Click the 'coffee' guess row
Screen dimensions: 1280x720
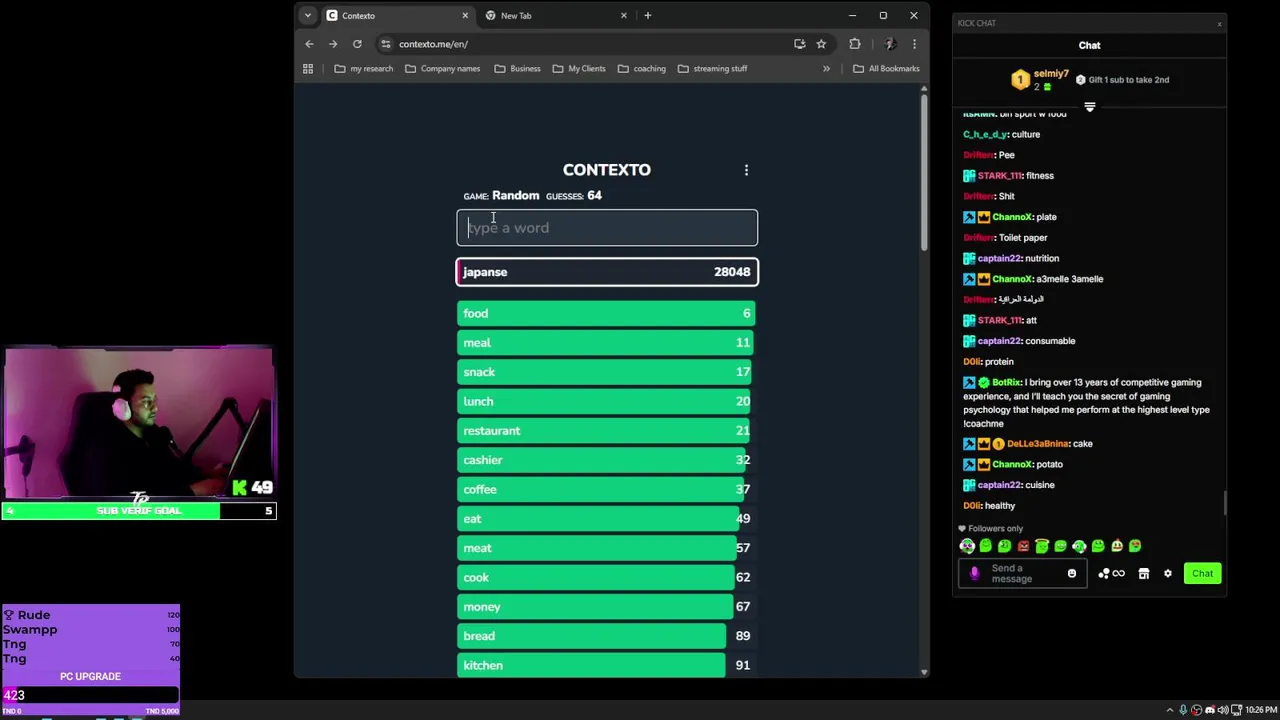point(606,489)
